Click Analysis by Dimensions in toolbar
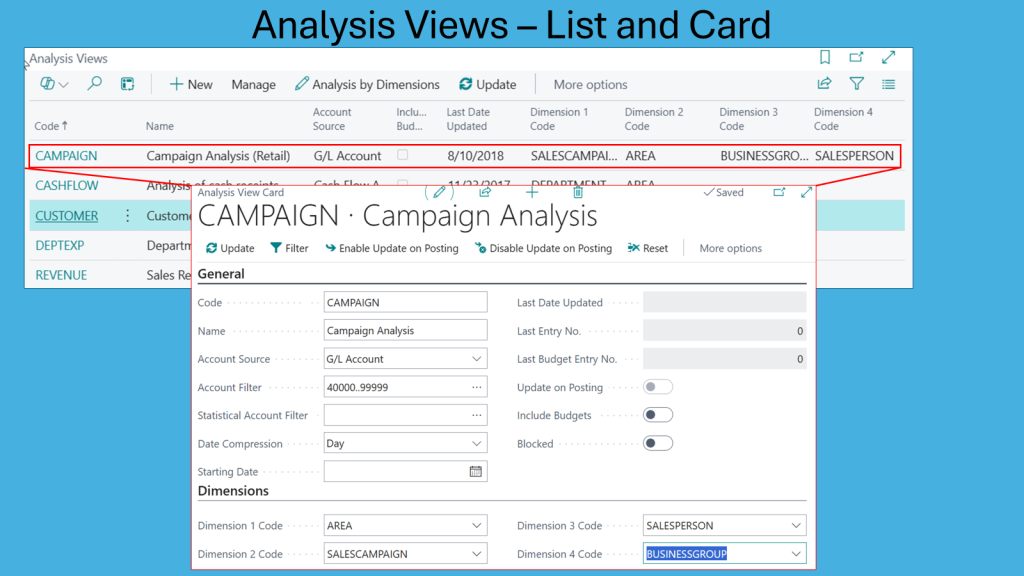This screenshot has height=576, width=1024. [x=367, y=85]
